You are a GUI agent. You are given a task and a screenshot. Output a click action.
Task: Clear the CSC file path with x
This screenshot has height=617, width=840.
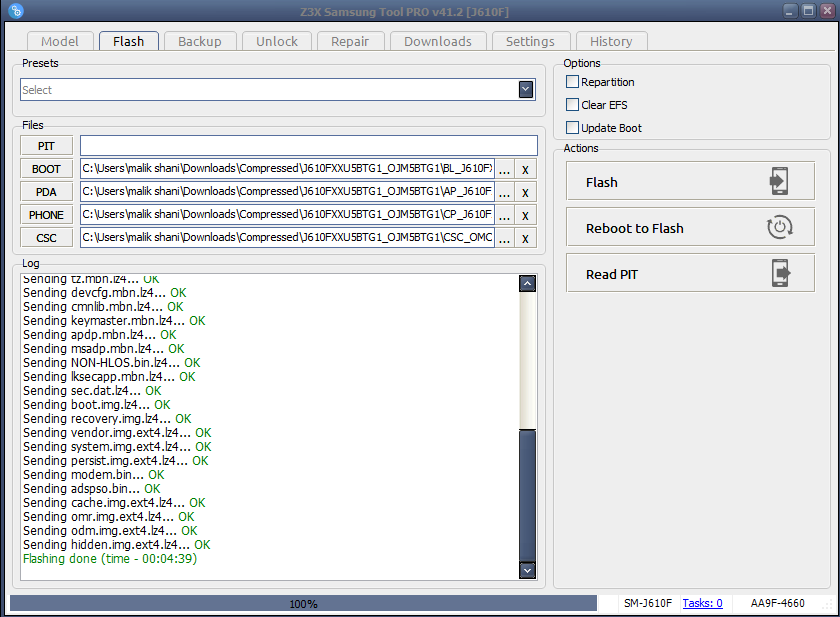click(525, 238)
